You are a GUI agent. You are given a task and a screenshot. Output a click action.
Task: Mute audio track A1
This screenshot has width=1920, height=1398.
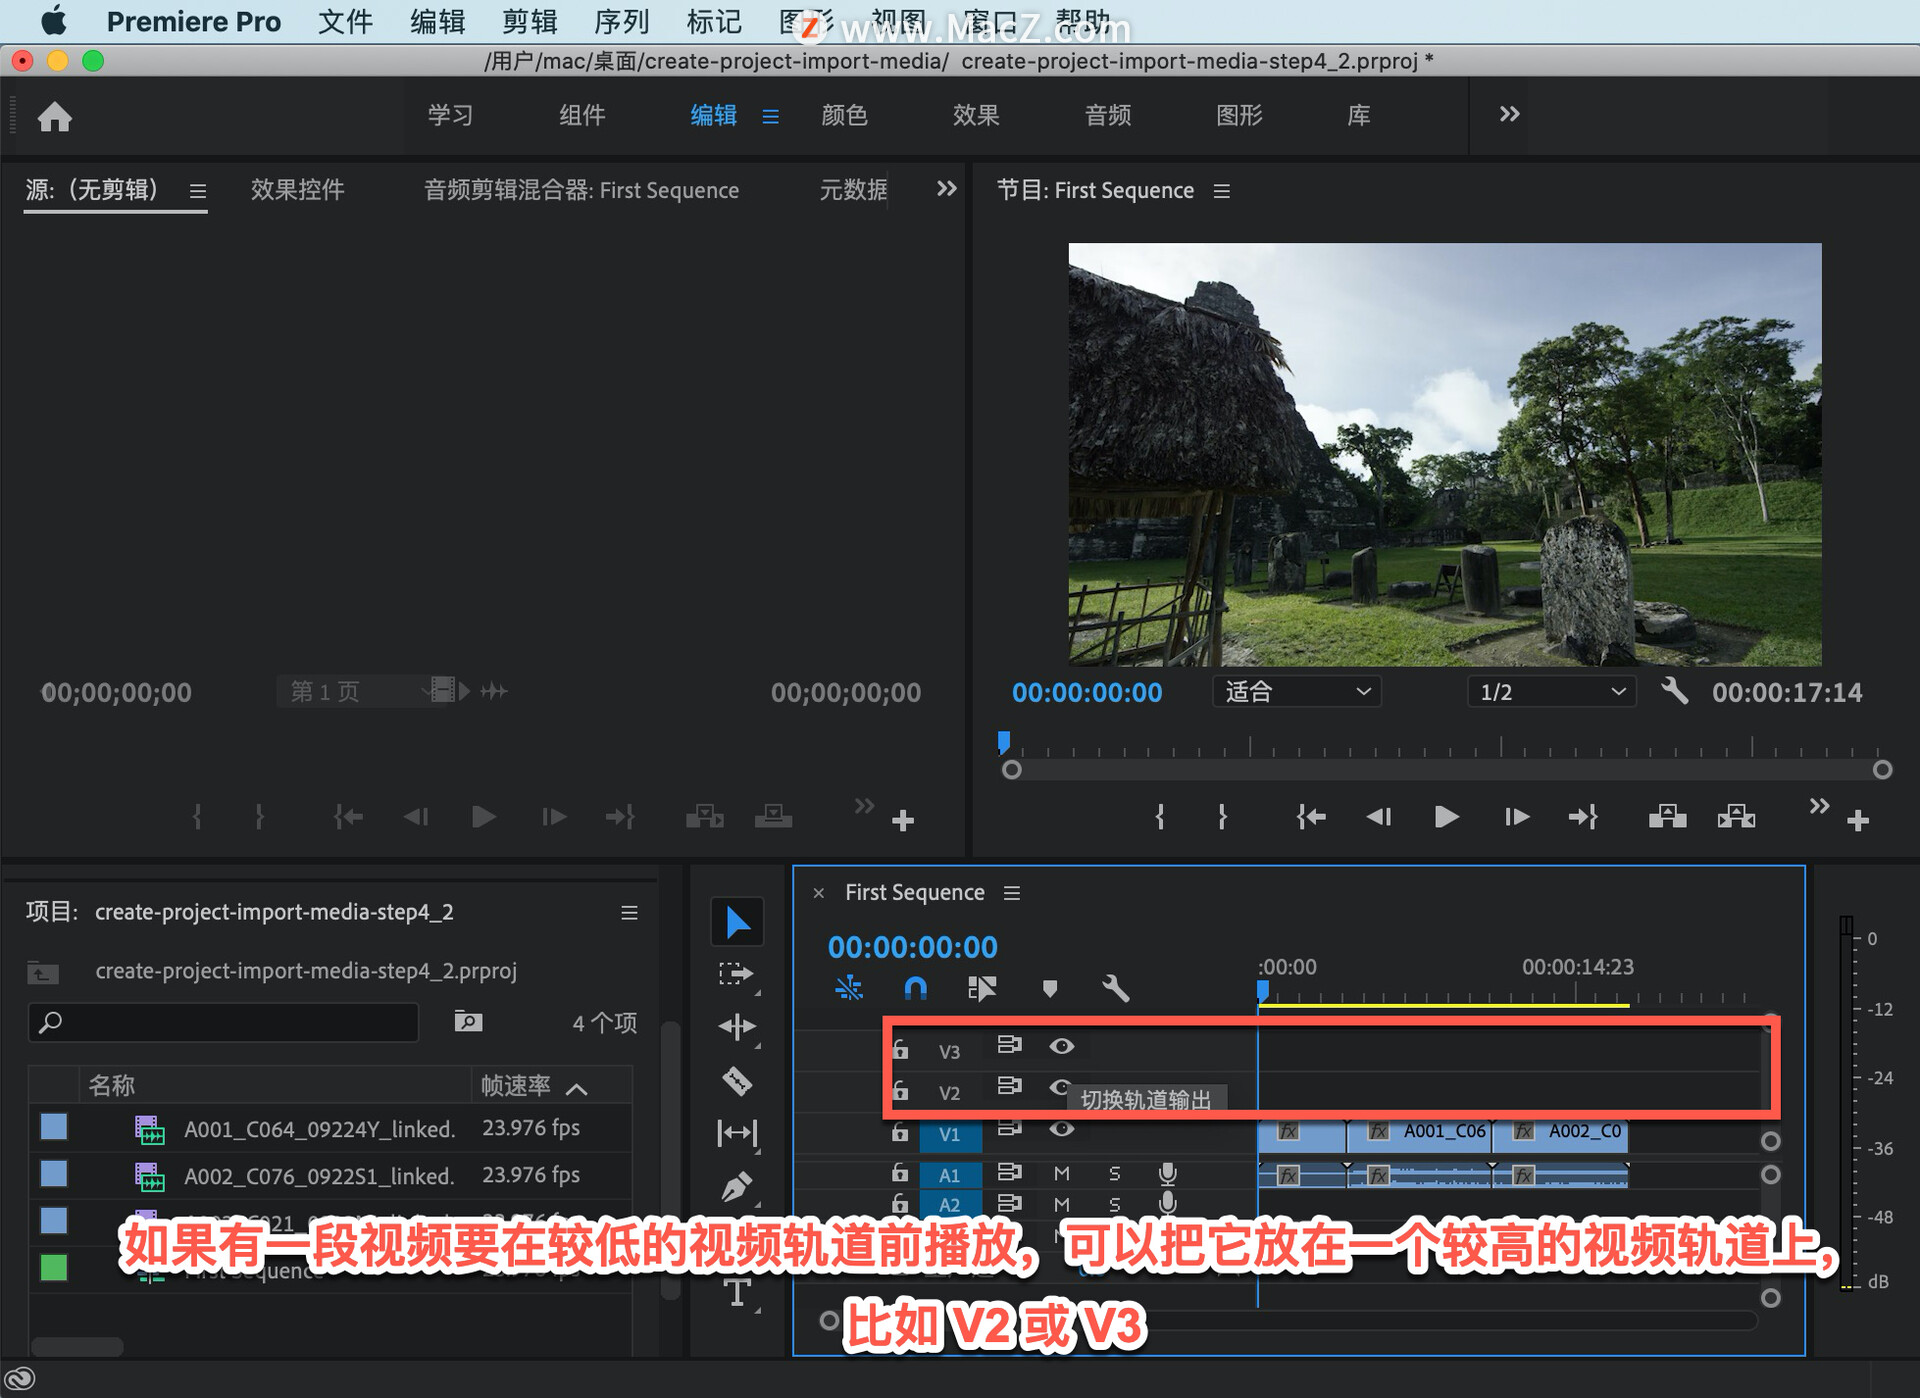[1061, 1173]
